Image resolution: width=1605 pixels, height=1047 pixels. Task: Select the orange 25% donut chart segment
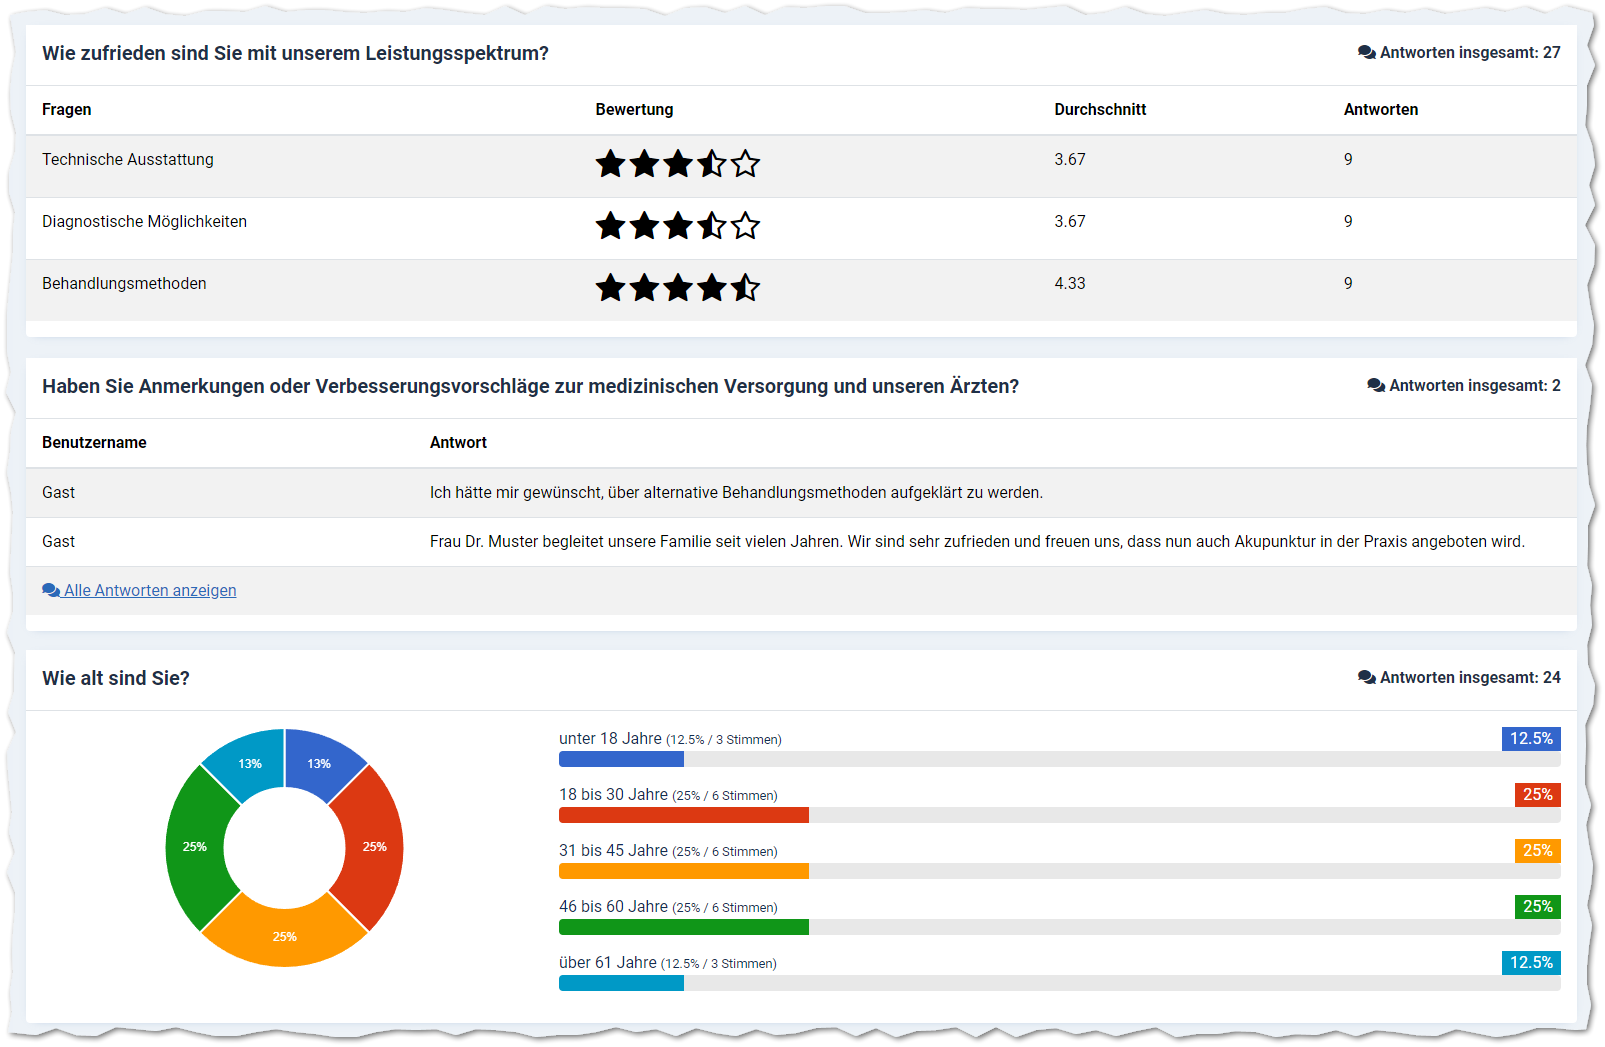(284, 934)
